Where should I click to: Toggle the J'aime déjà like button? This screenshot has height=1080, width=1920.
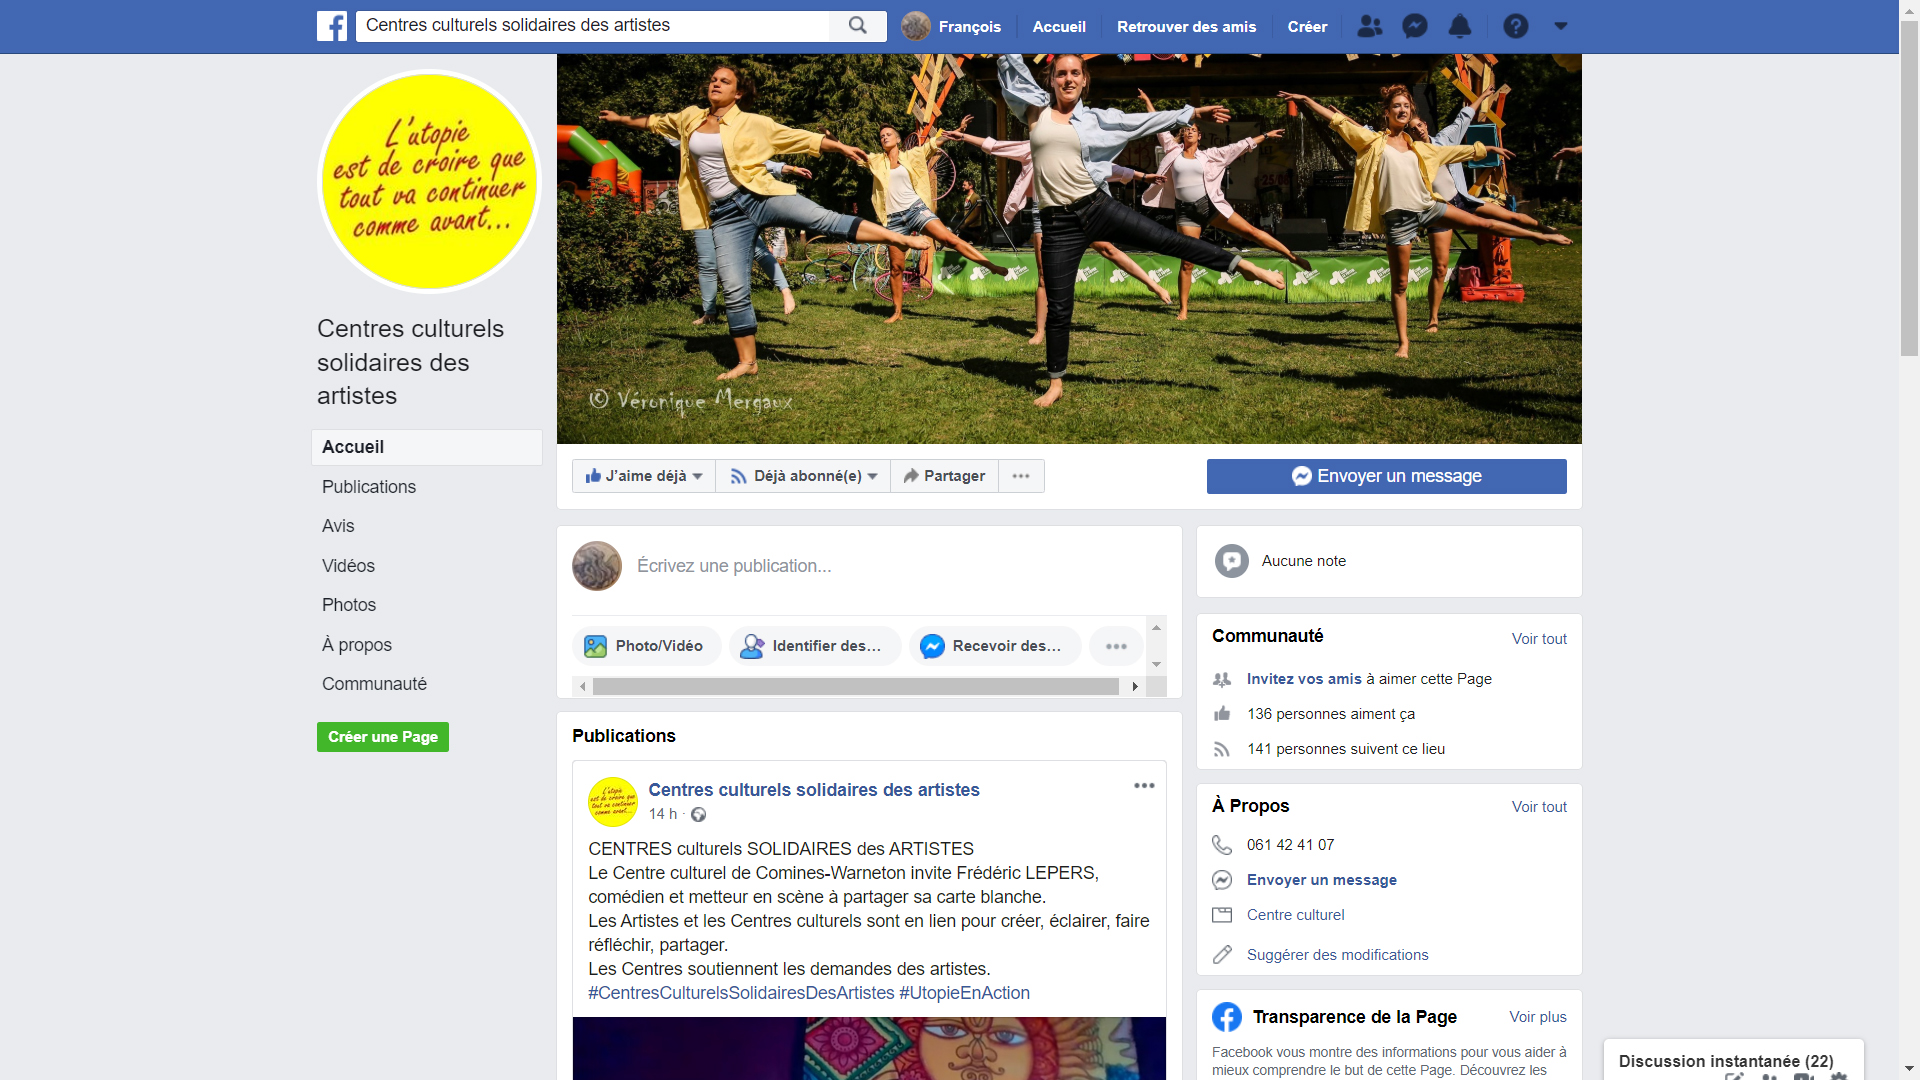click(643, 476)
